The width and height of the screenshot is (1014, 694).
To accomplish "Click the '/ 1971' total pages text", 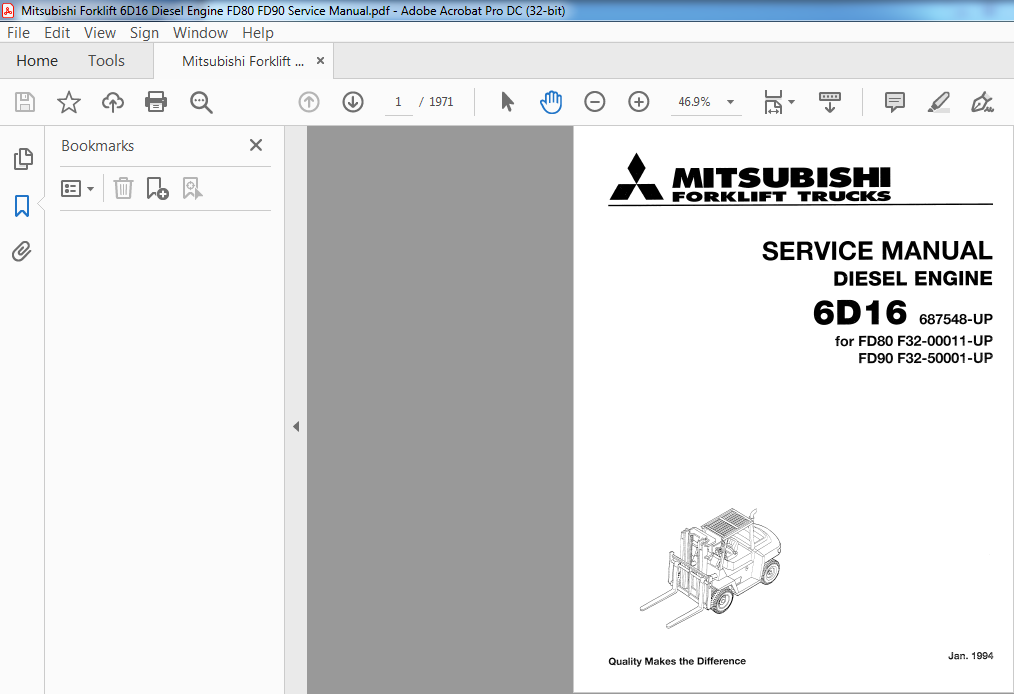I will pyautogui.click(x=436, y=102).
